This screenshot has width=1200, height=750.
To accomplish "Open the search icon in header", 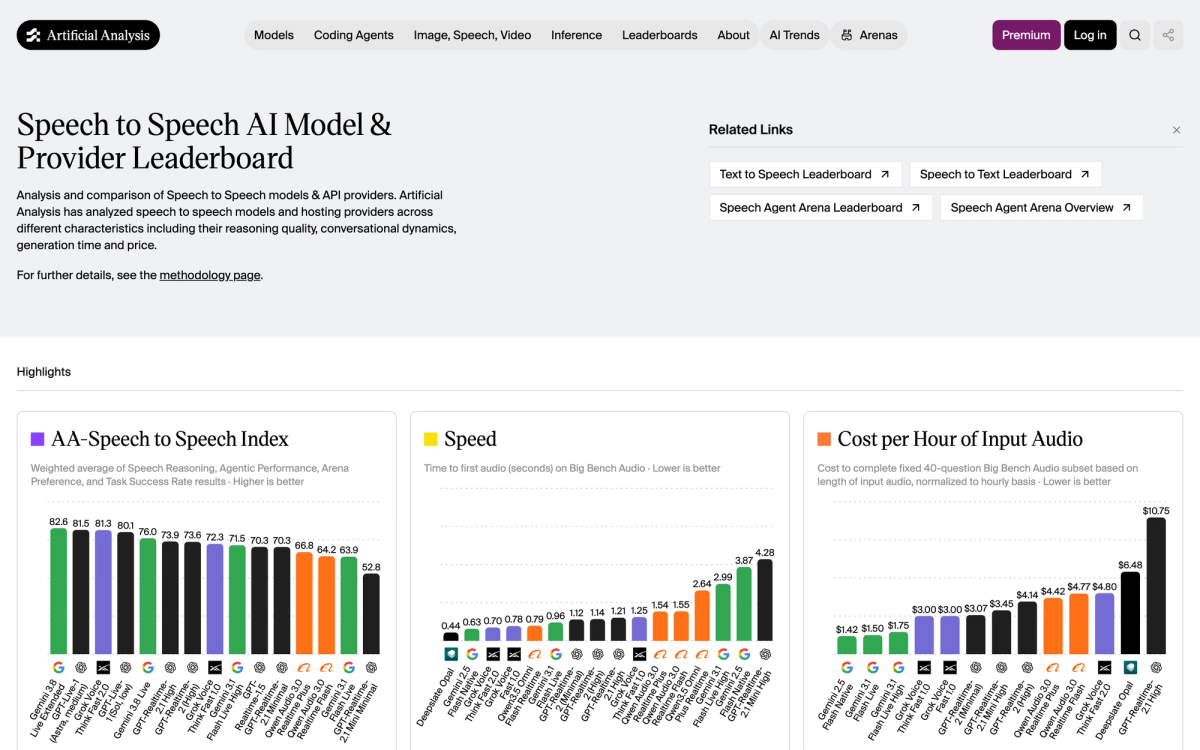I will pyautogui.click(x=1135, y=35).
